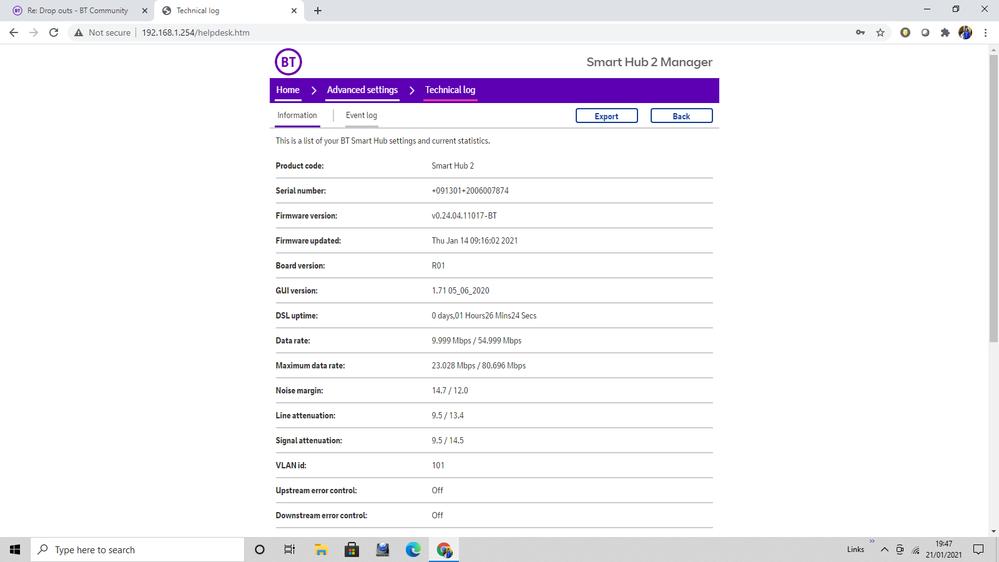Open the Chrome three-dot menu
This screenshot has width=999, height=562.
985,33
